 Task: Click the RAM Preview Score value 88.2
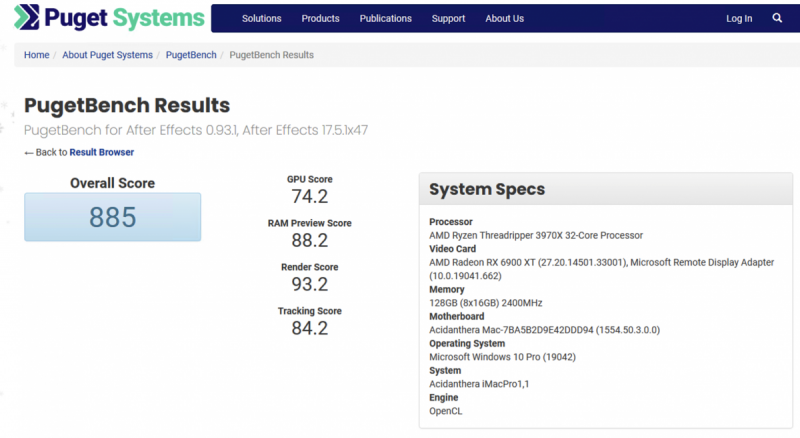point(310,240)
